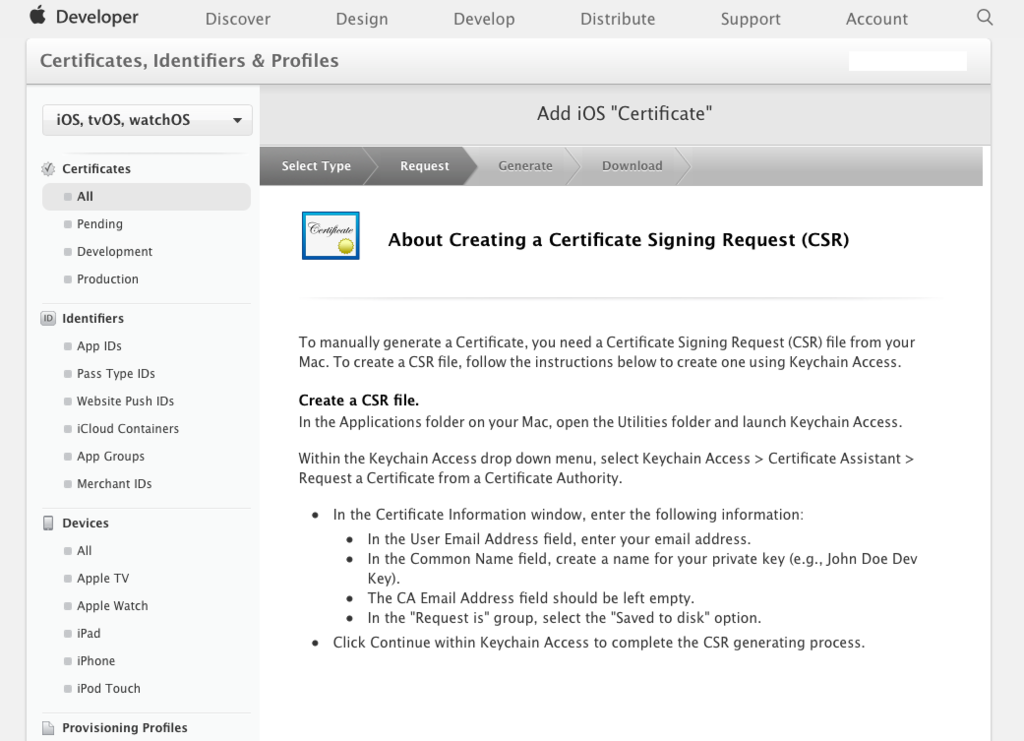Show iPhone devices
The height and width of the screenshot is (741, 1024).
[x=95, y=661]
